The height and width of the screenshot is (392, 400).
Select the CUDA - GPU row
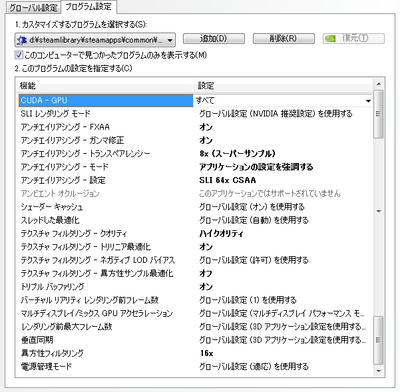tap(195, 100)
